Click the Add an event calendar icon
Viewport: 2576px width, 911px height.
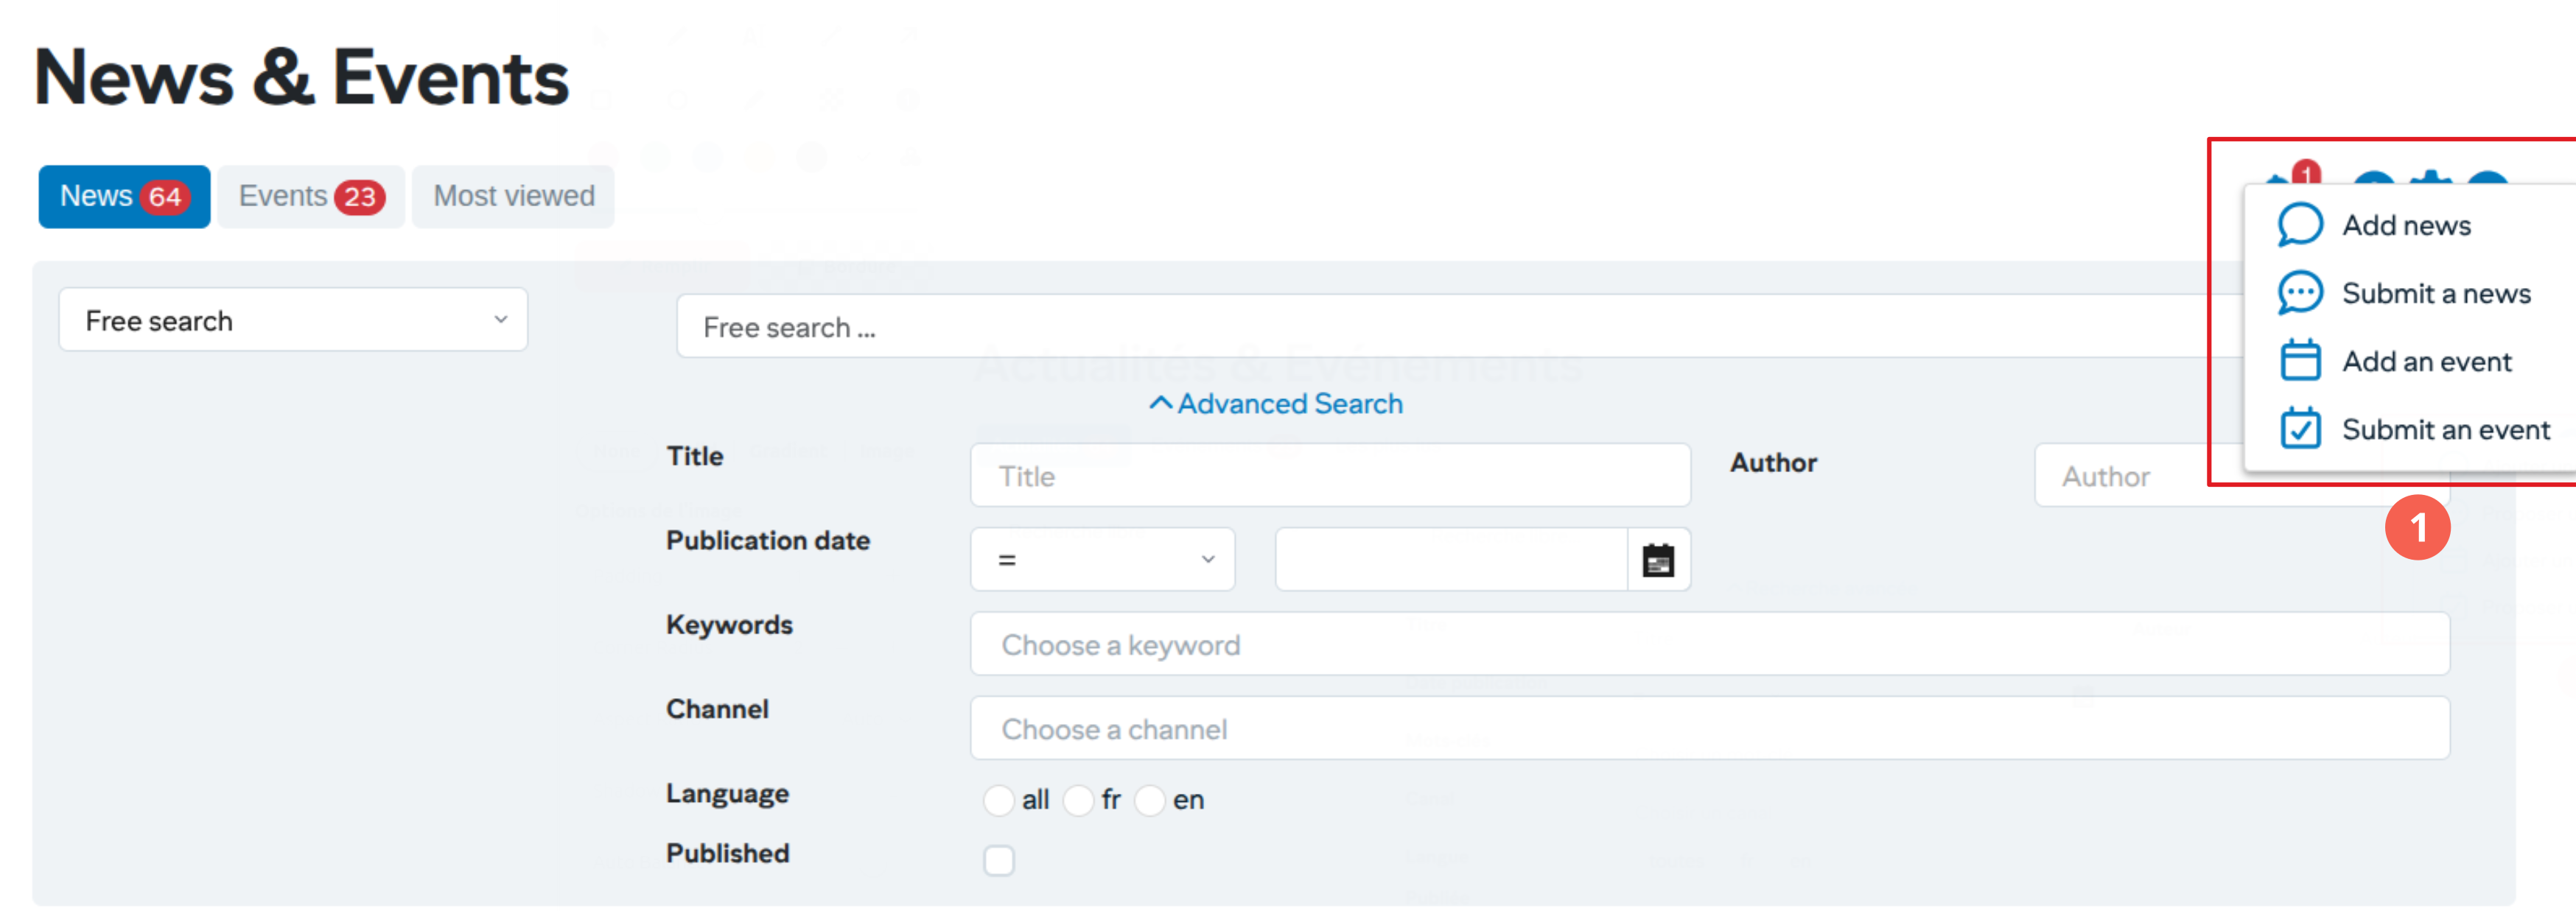coord(2299,361)
